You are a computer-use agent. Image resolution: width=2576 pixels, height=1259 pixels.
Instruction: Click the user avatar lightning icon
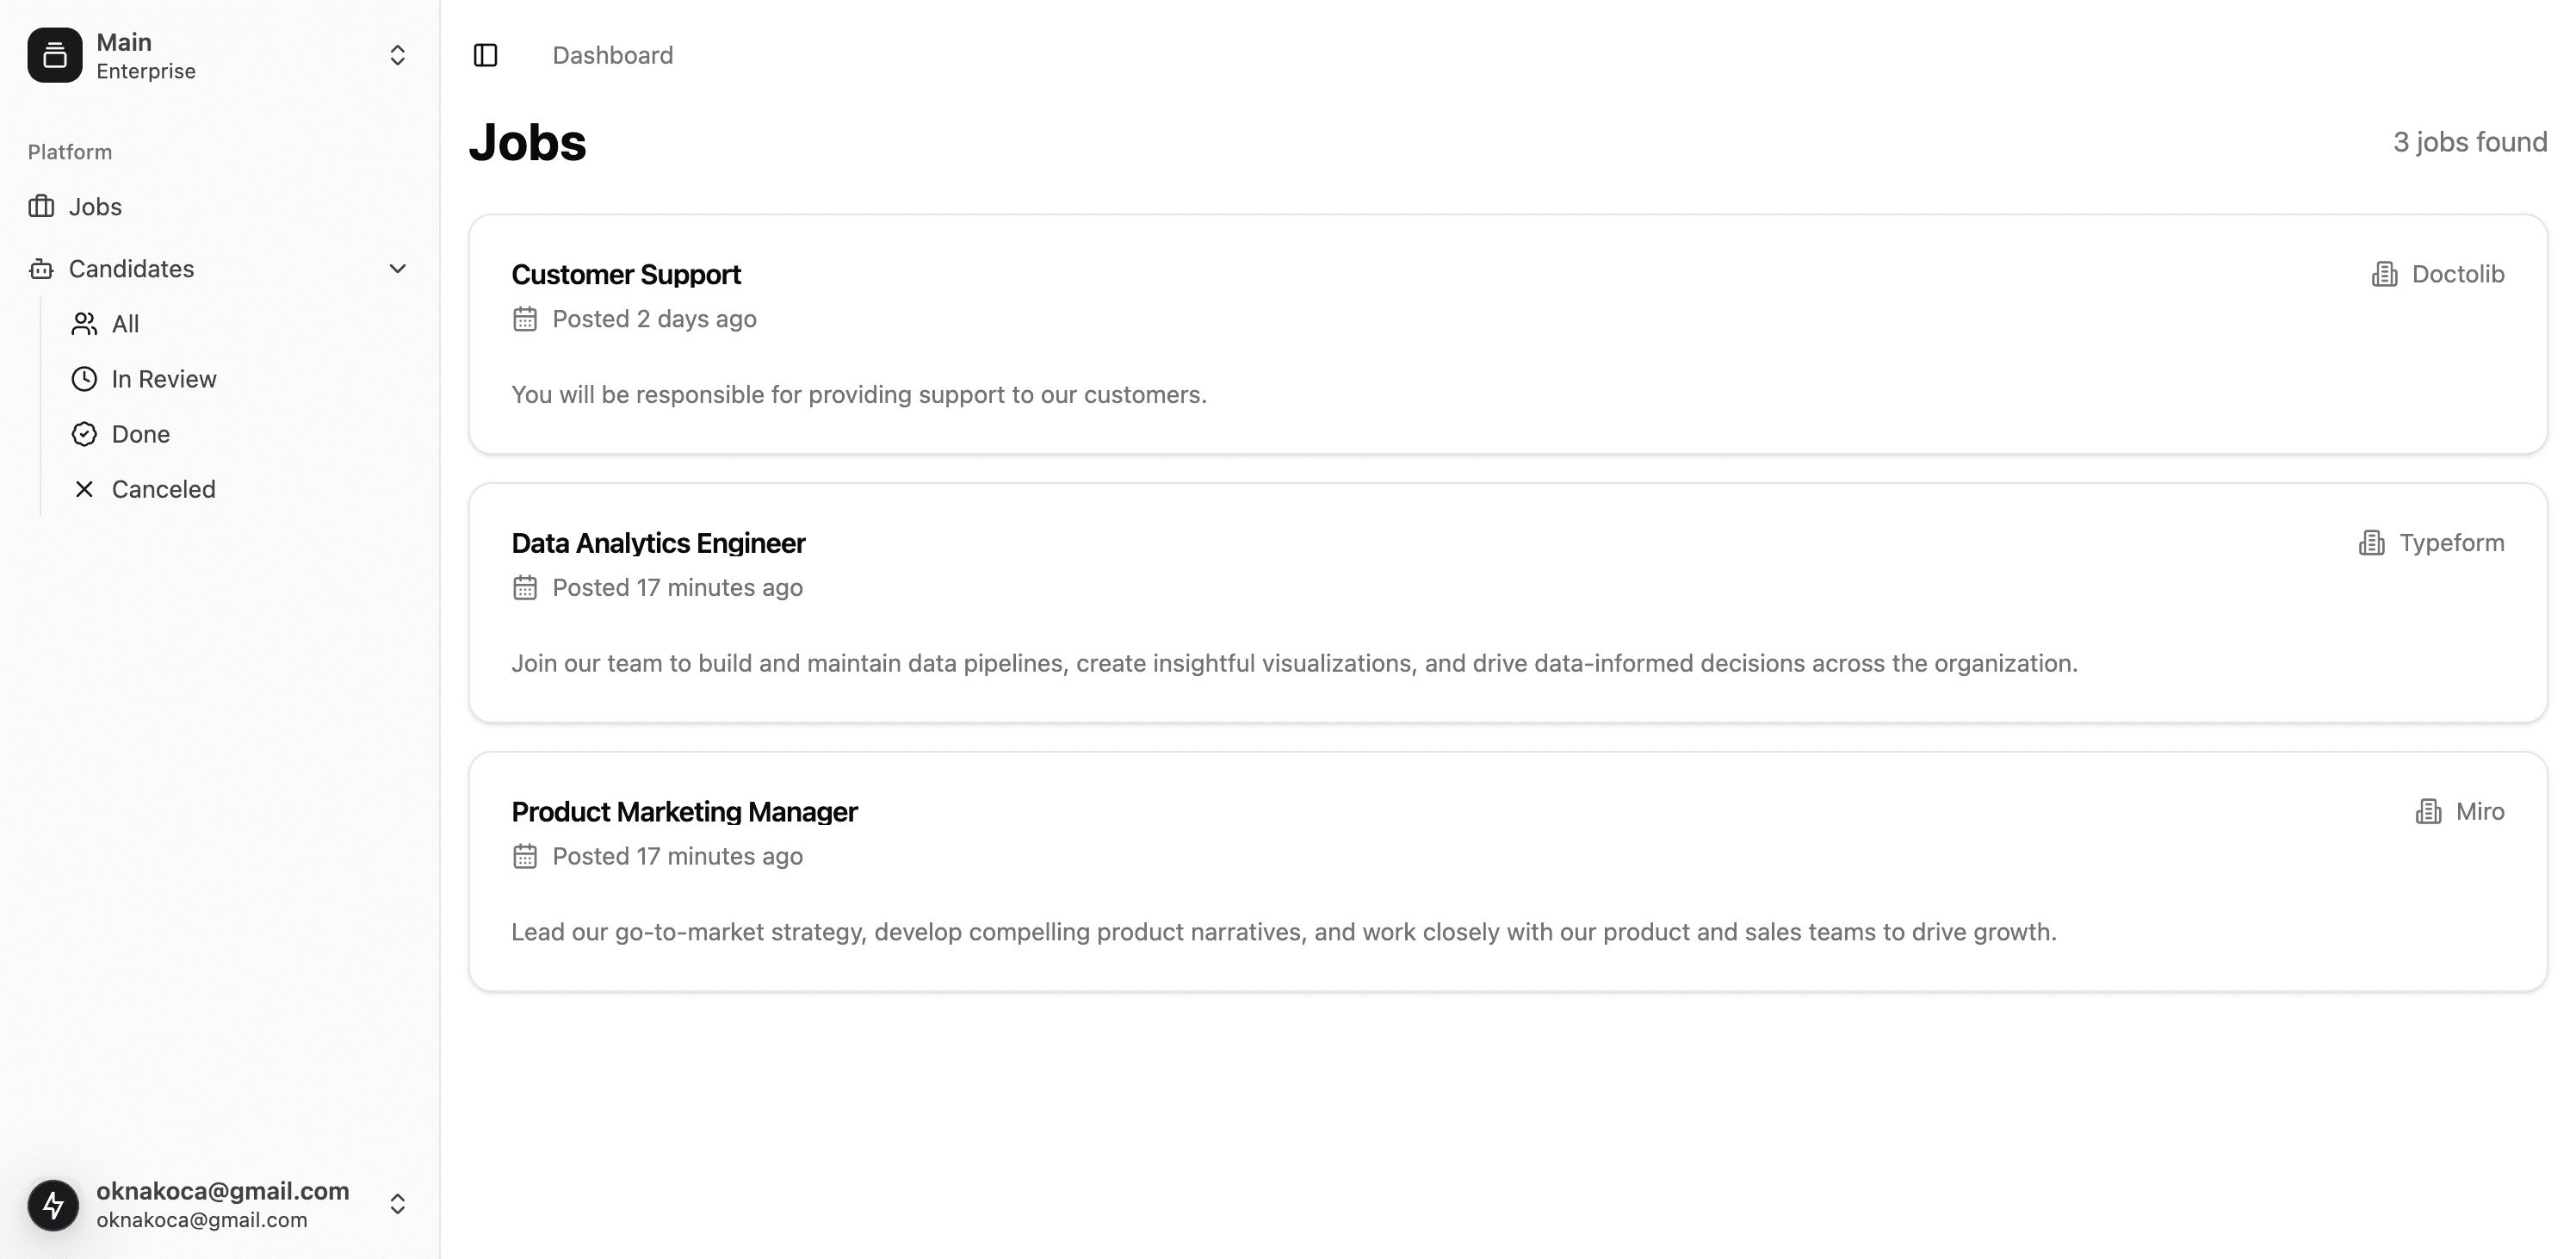(54, 1204)
